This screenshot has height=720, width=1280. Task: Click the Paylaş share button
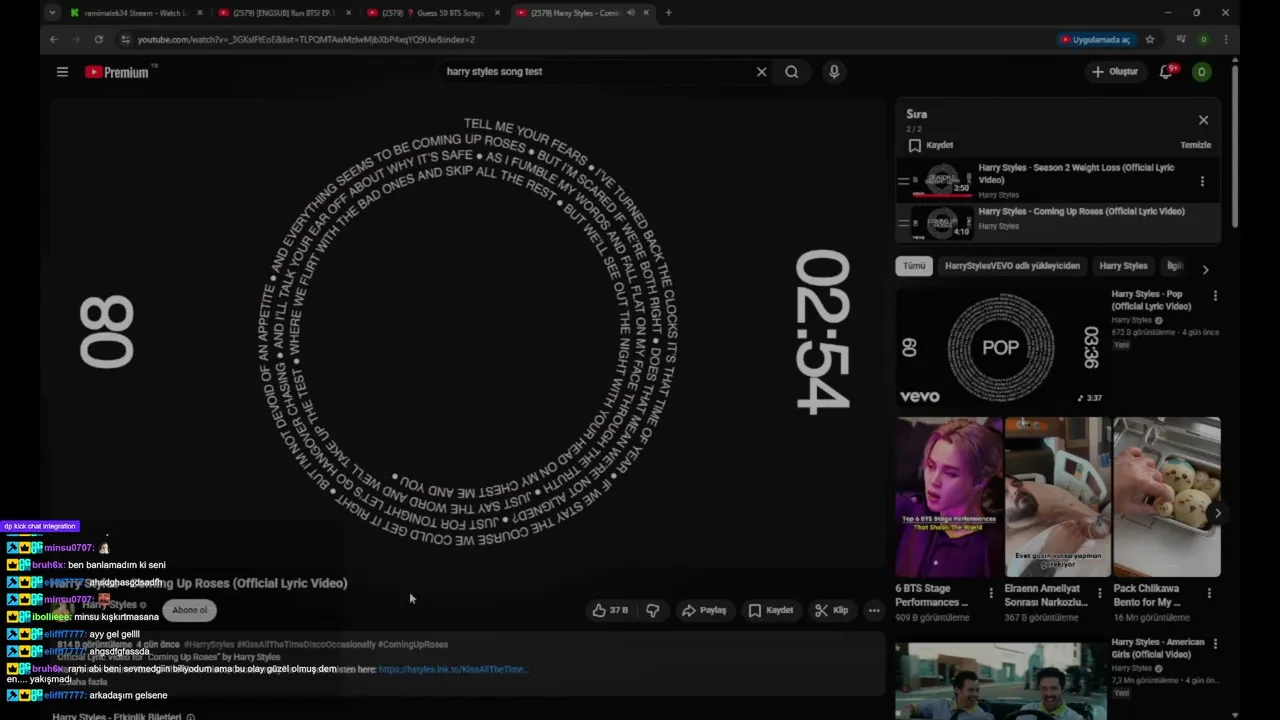[704, 610]
